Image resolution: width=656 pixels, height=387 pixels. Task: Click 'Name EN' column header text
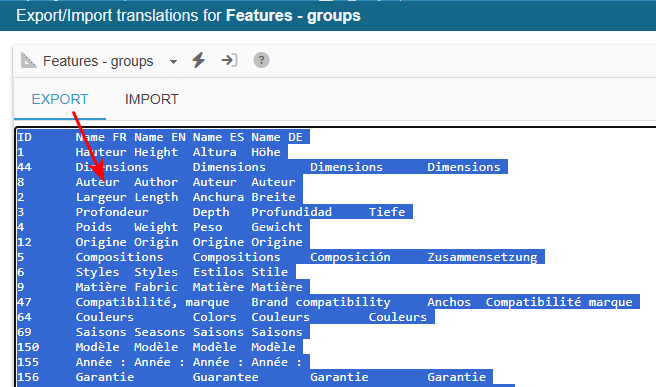[x=160, y=137]
